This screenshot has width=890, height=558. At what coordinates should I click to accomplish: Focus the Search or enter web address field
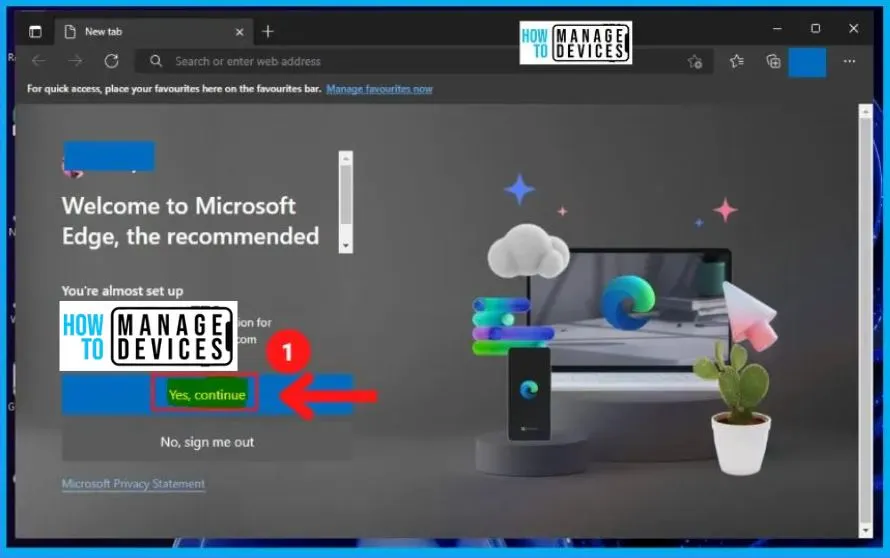tap(422, 61)
